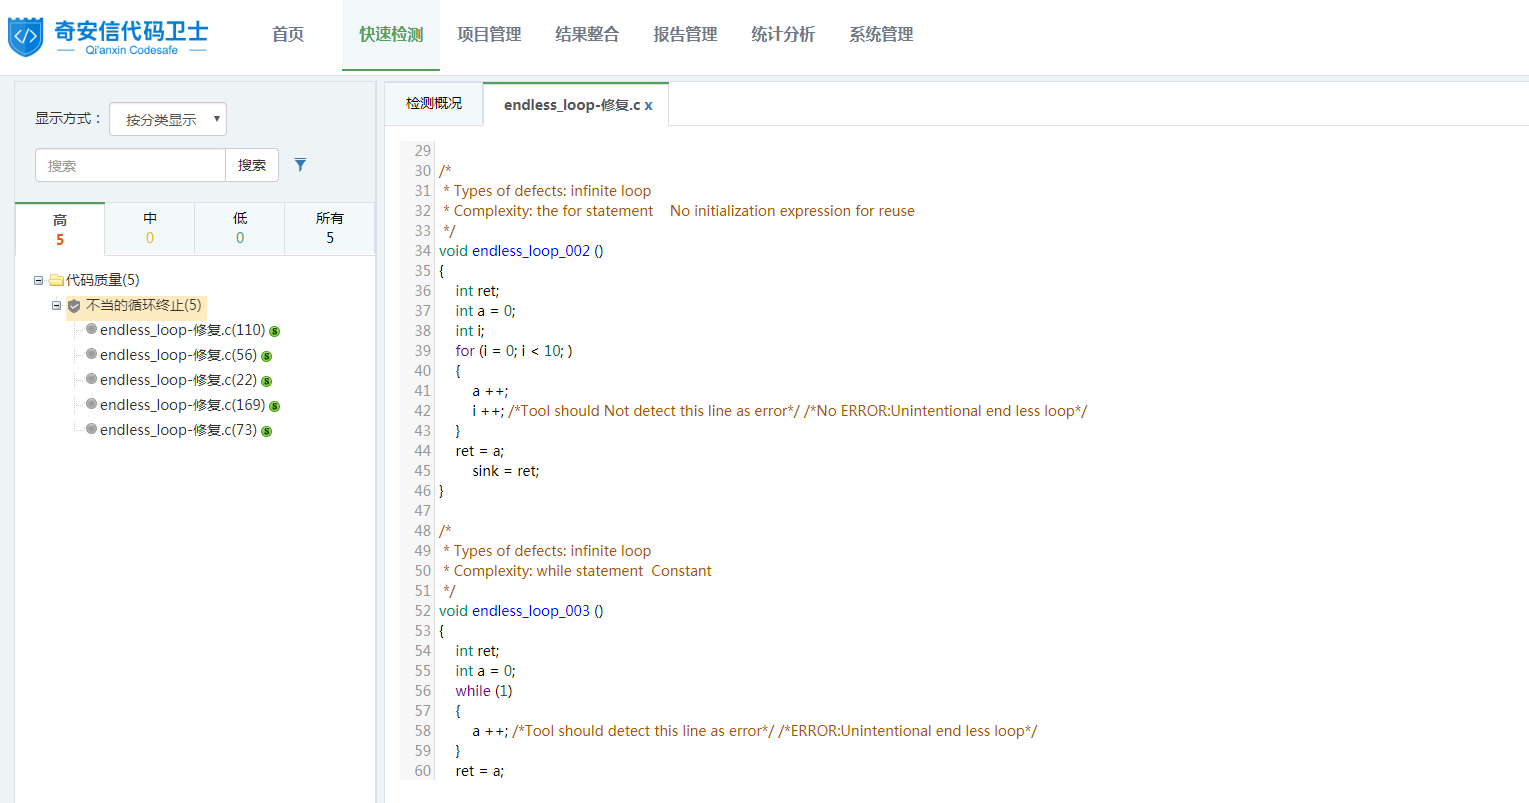
Task: Click the green S badge after endless_loop-修复.c(110)
Action: tap(275, 331)
